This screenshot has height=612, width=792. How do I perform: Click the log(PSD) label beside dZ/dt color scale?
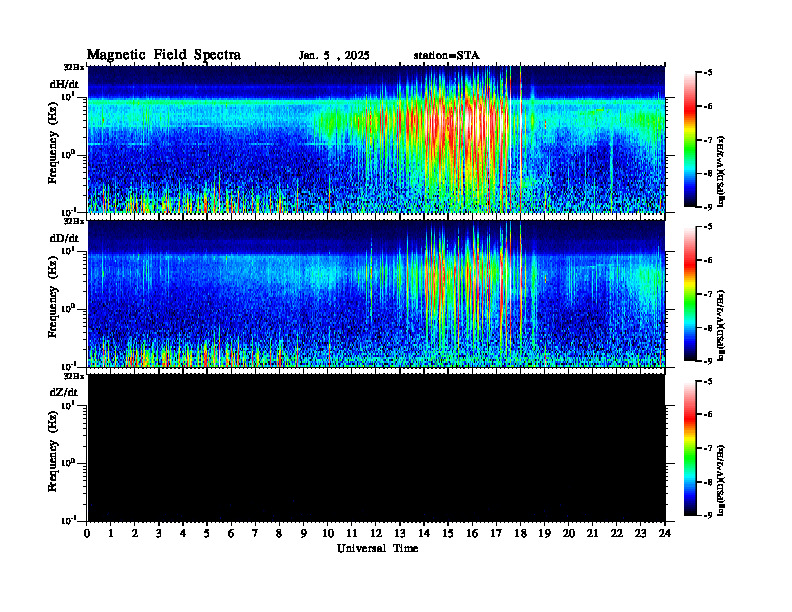[x=721, y=480]
